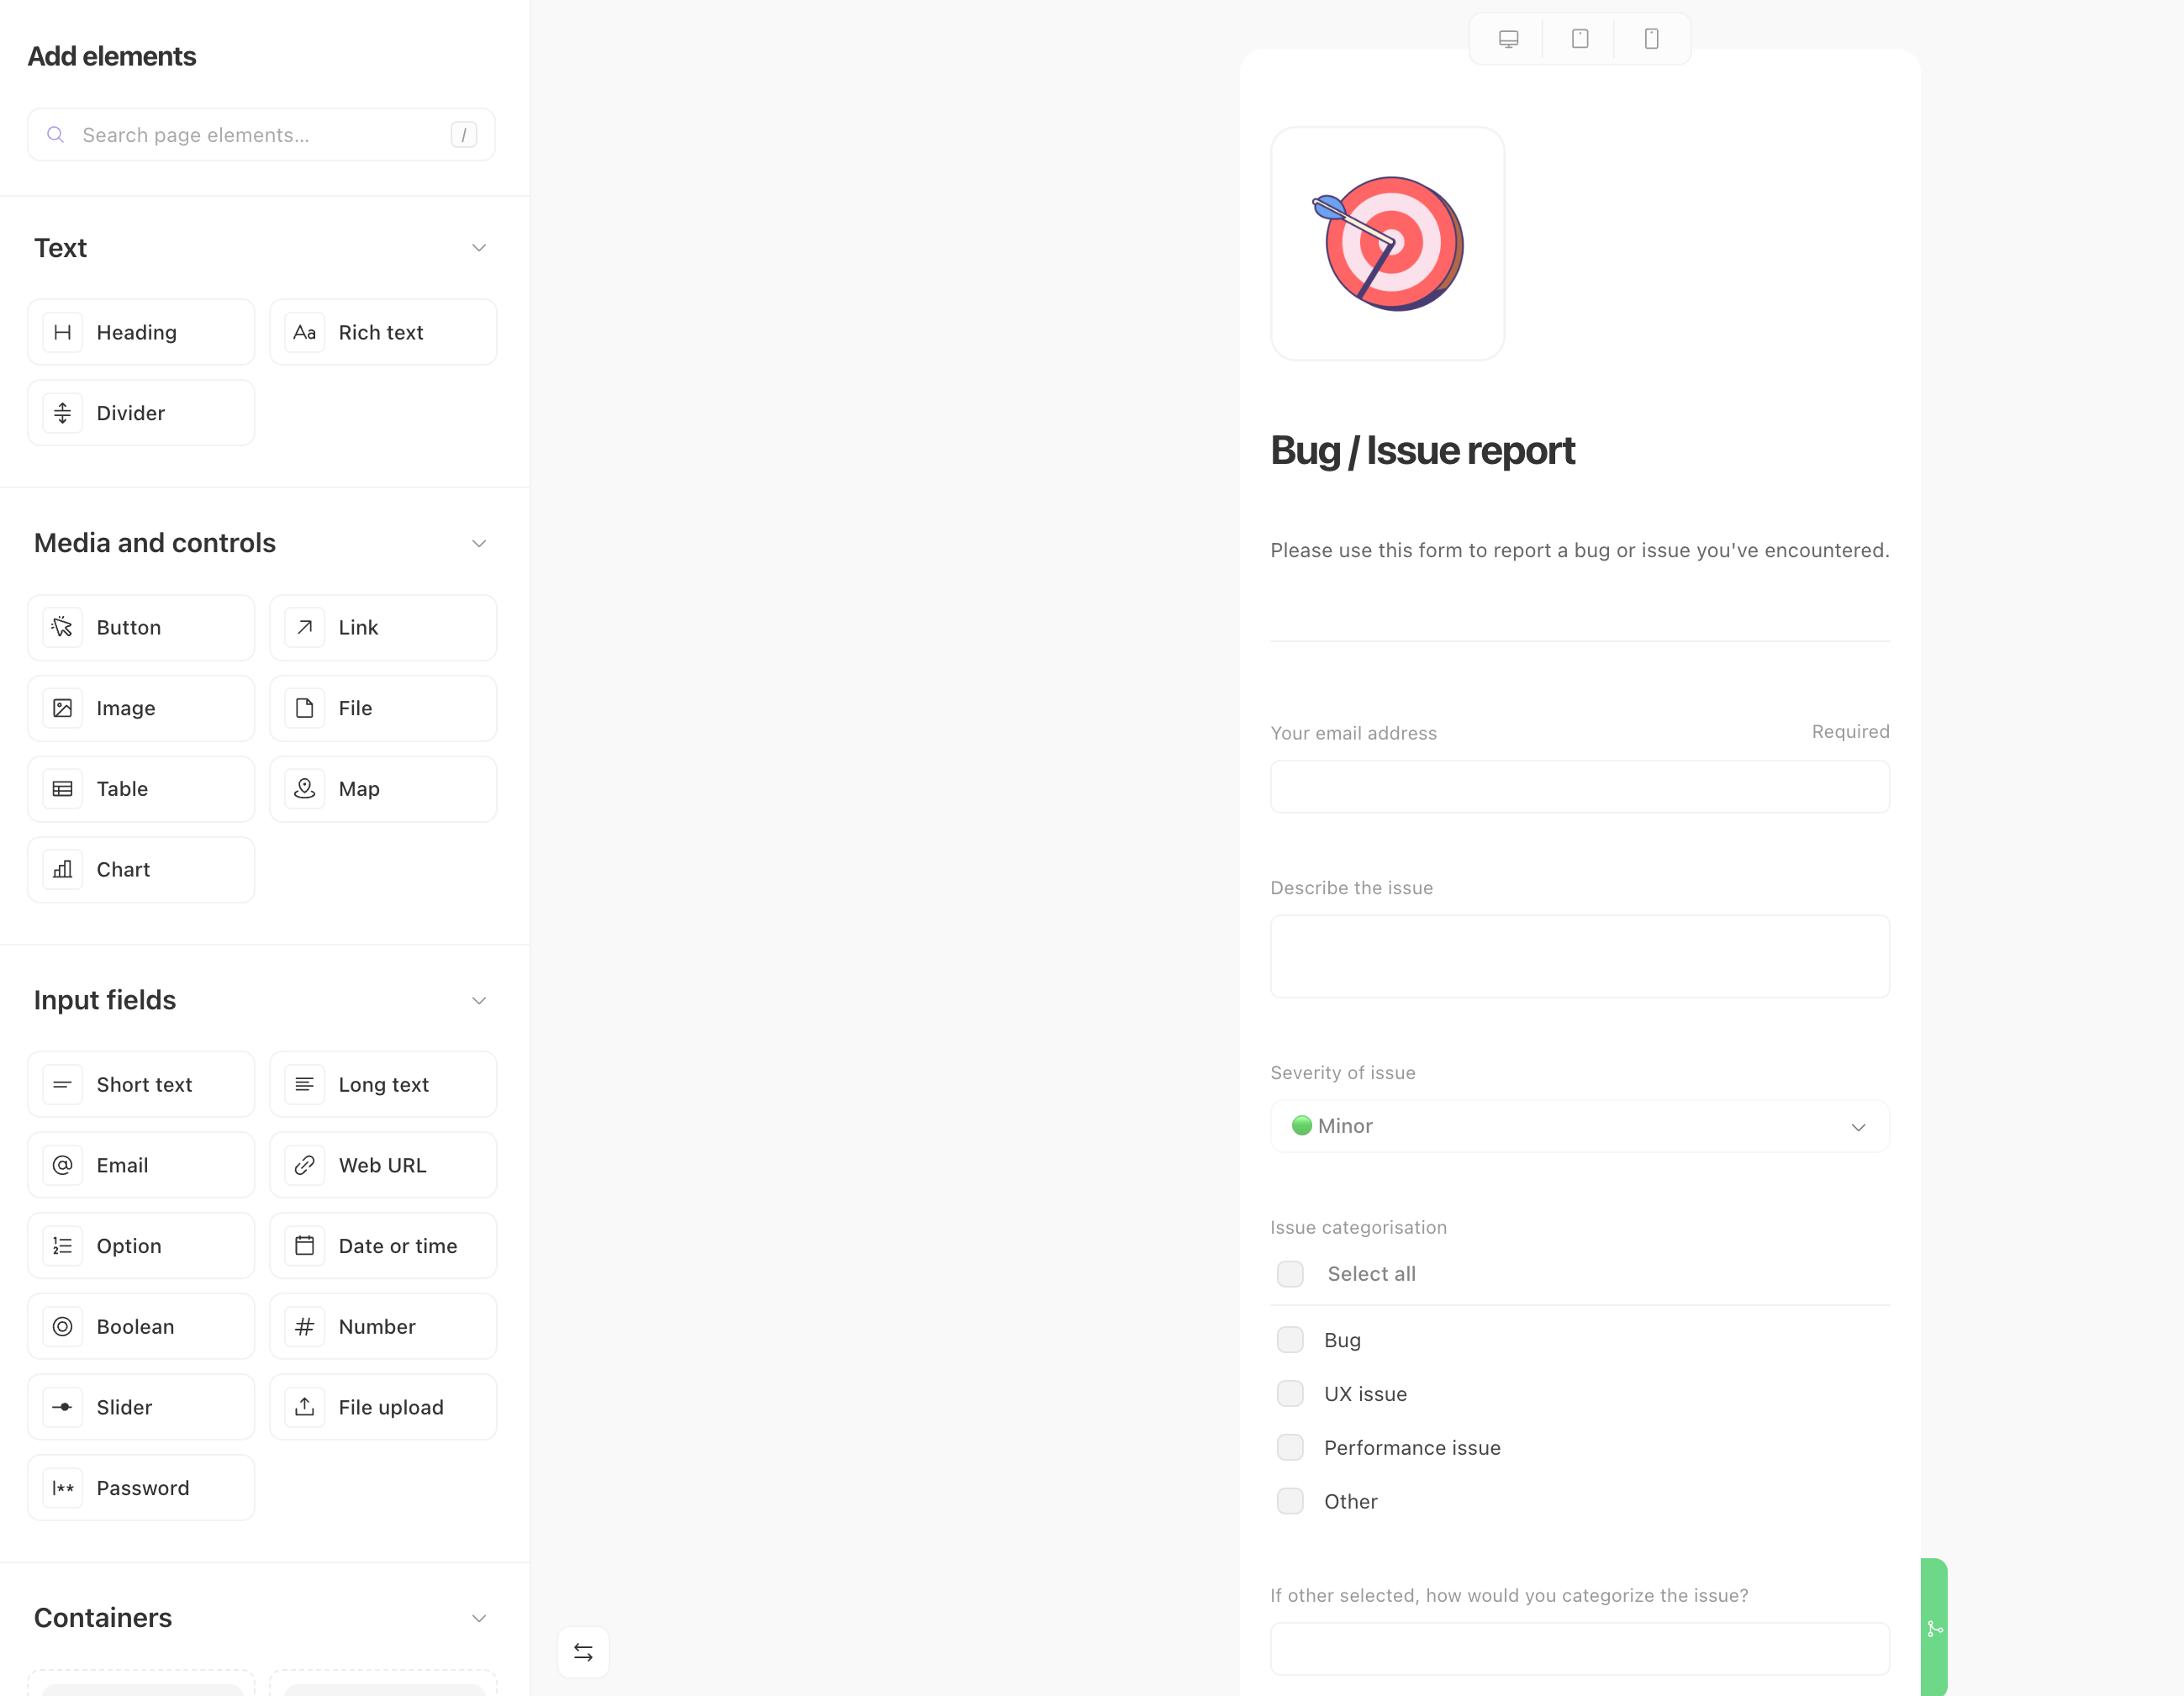Click the swap arrows icon button
Viewport: 2184px width, 1696px height.
[583, 1652]
